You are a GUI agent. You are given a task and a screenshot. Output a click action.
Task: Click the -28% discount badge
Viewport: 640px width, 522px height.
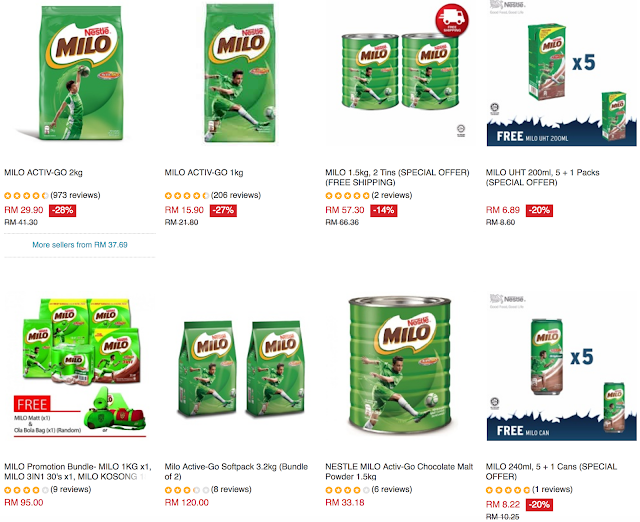tap(62, 211)
